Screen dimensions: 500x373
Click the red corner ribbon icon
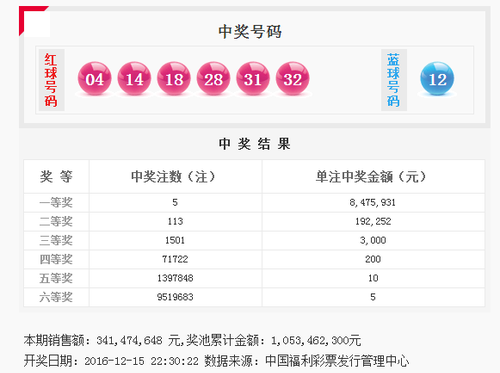(33, 21)
